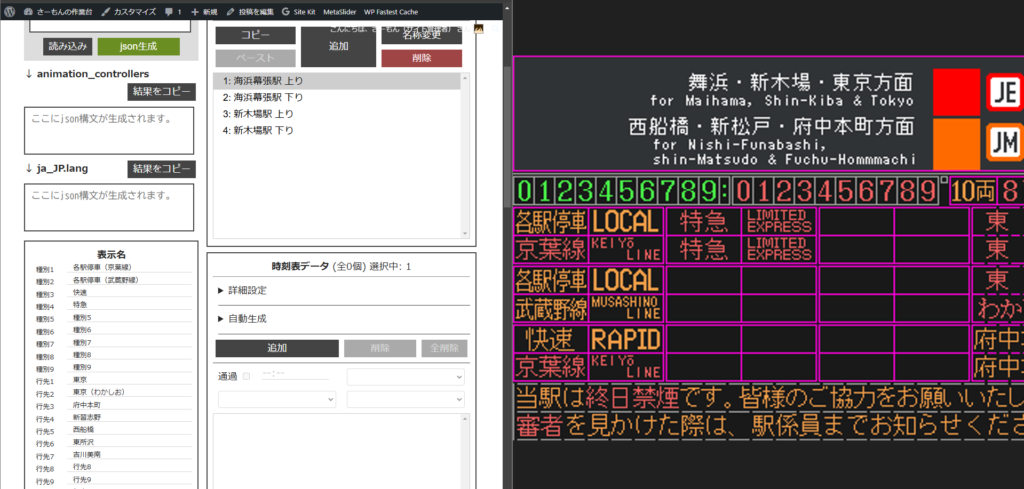Click the red 削除 button
Viewport: 1024px width, 489px height.
point(421,58)
